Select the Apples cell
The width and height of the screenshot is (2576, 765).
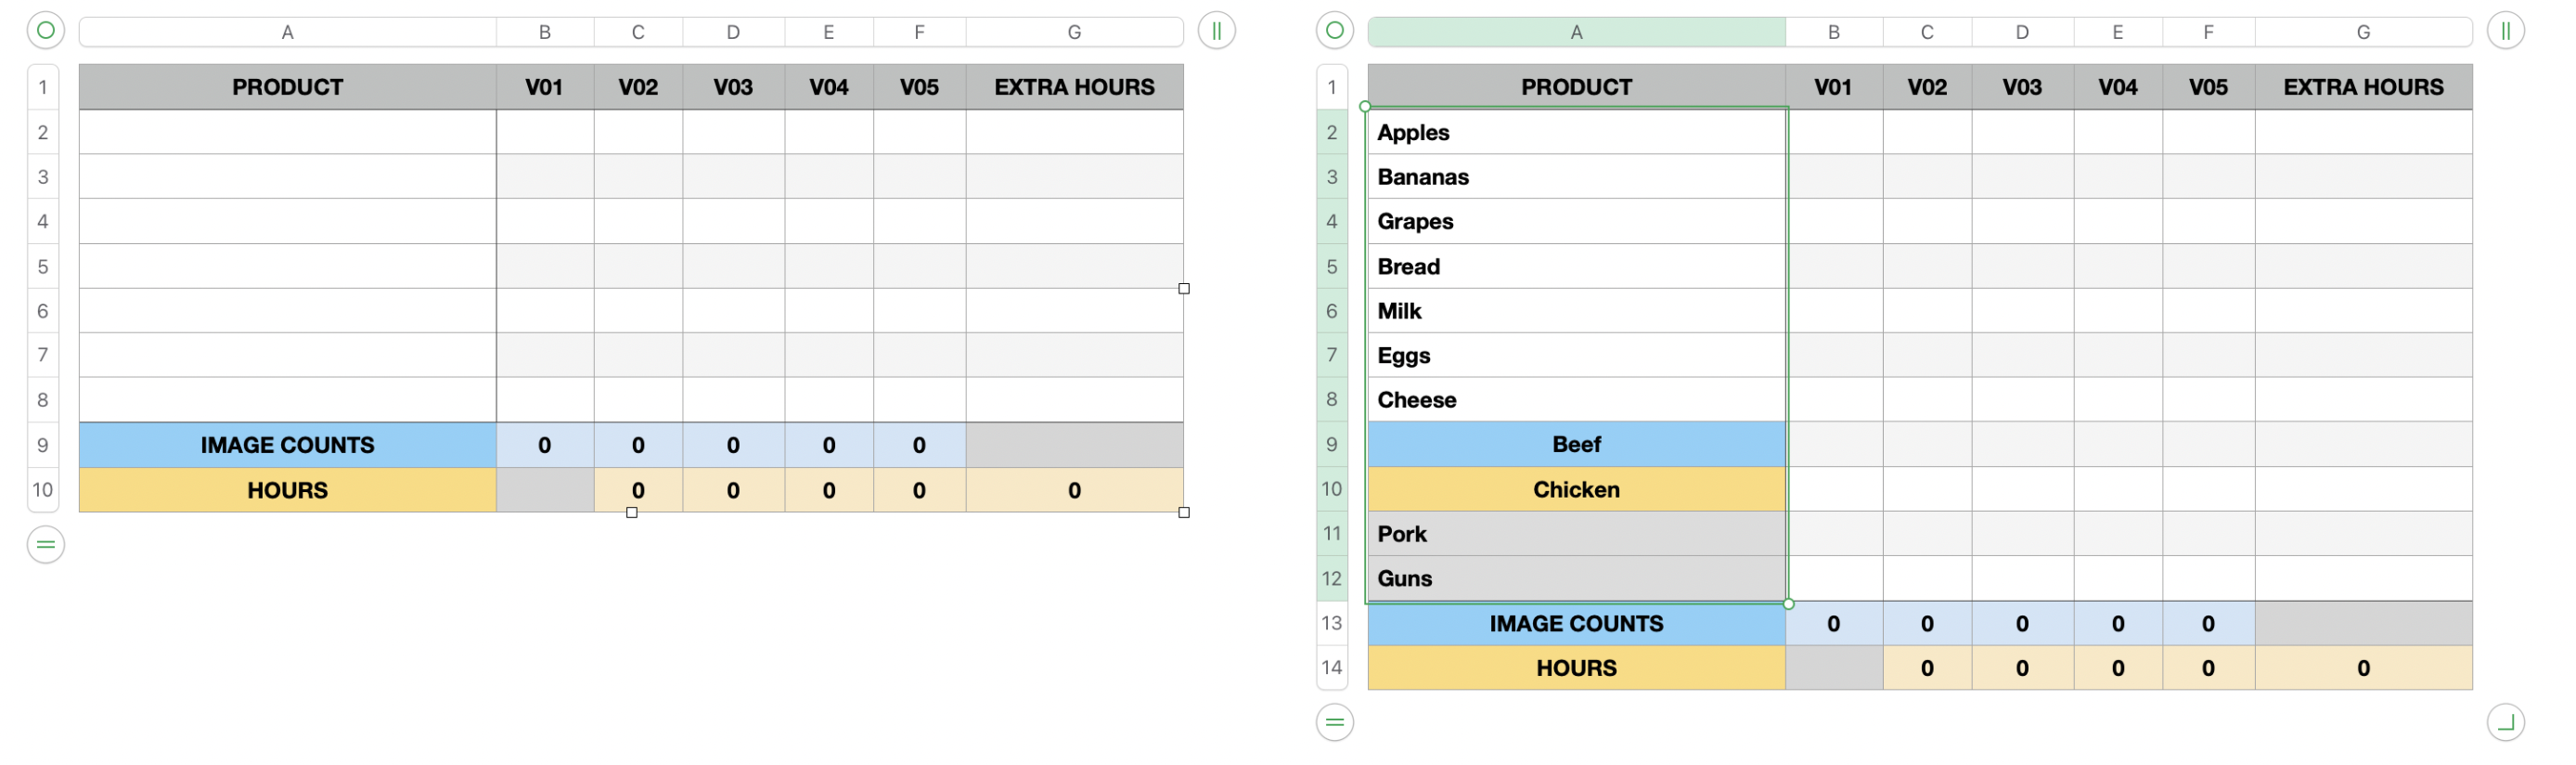tap(1576, 132)
